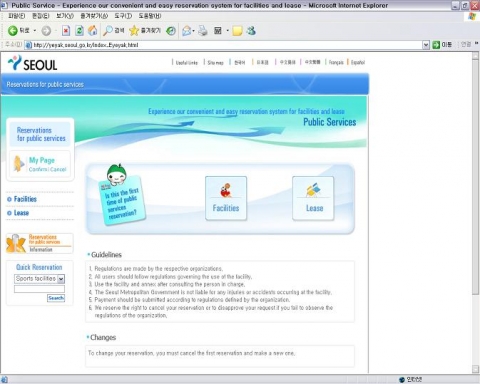The image size is (480, 384).
Task: Click the Refresh page icon
Action: click(x=79, y=31)
